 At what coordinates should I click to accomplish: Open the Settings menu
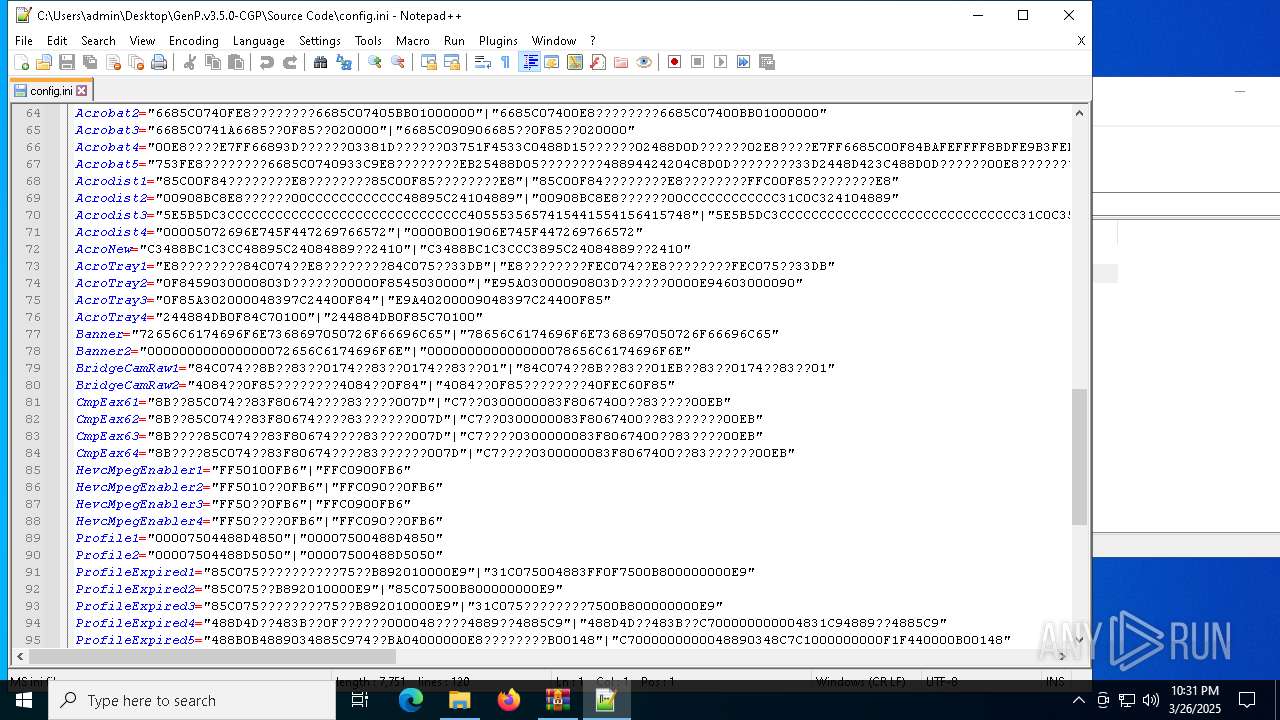(320, 41)
